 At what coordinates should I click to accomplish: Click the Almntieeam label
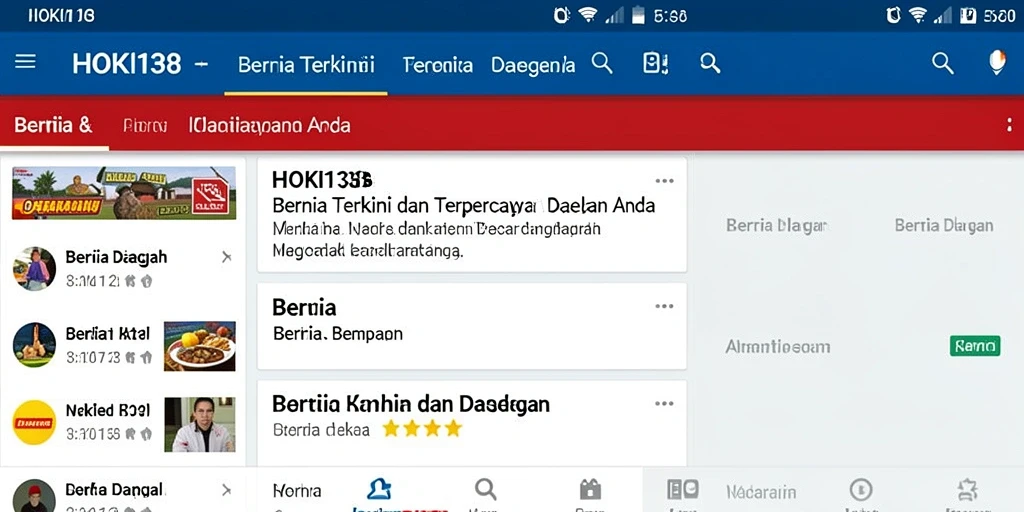pos(778,347)
